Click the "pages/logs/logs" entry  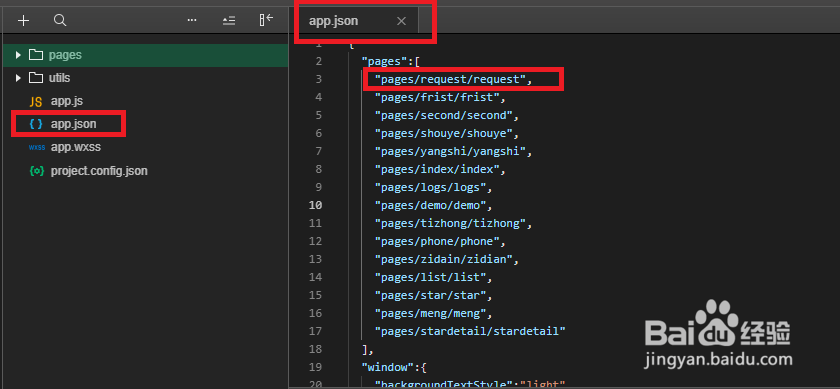(x=434, y=188)
